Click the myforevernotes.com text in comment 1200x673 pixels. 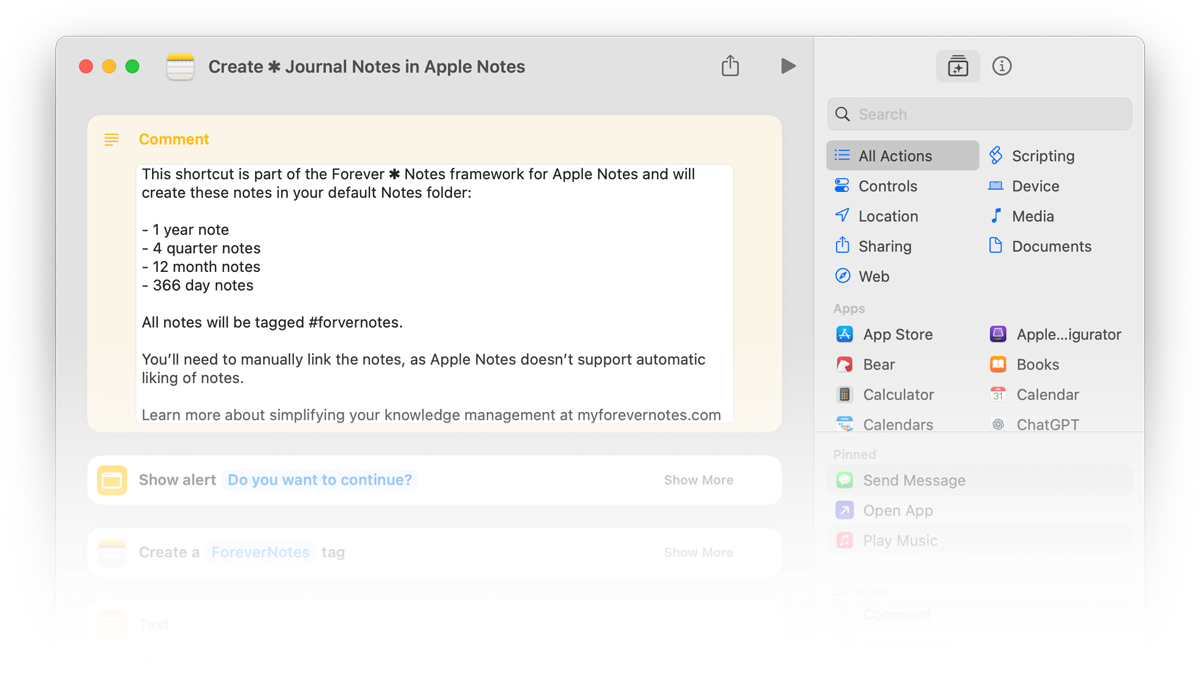649,415
